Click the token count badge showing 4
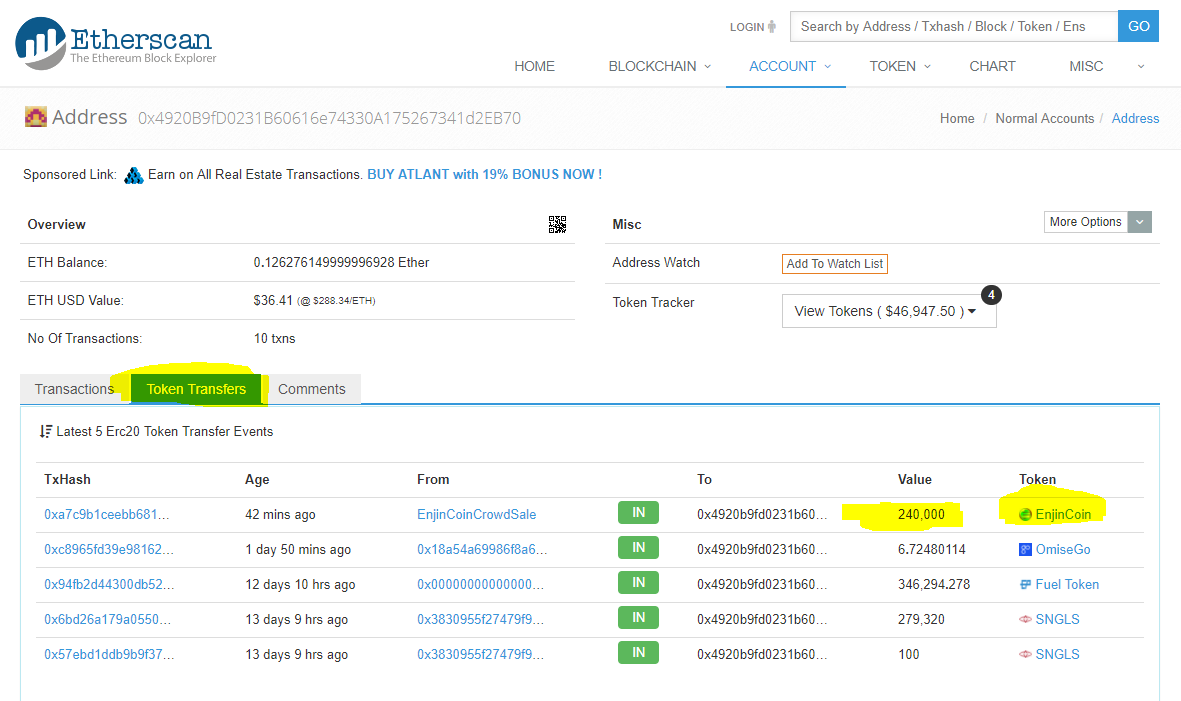 coord(991,295)
